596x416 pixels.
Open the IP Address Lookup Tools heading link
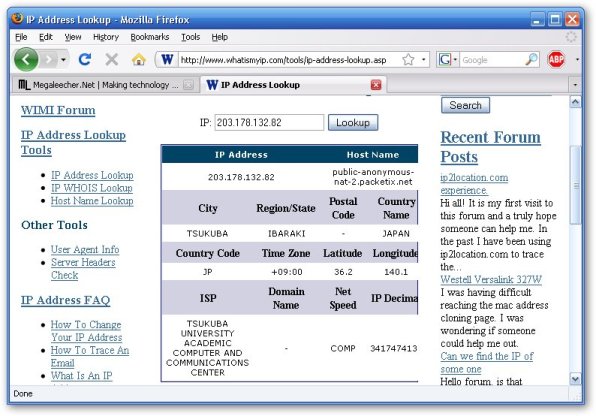(x=73, y=142)
